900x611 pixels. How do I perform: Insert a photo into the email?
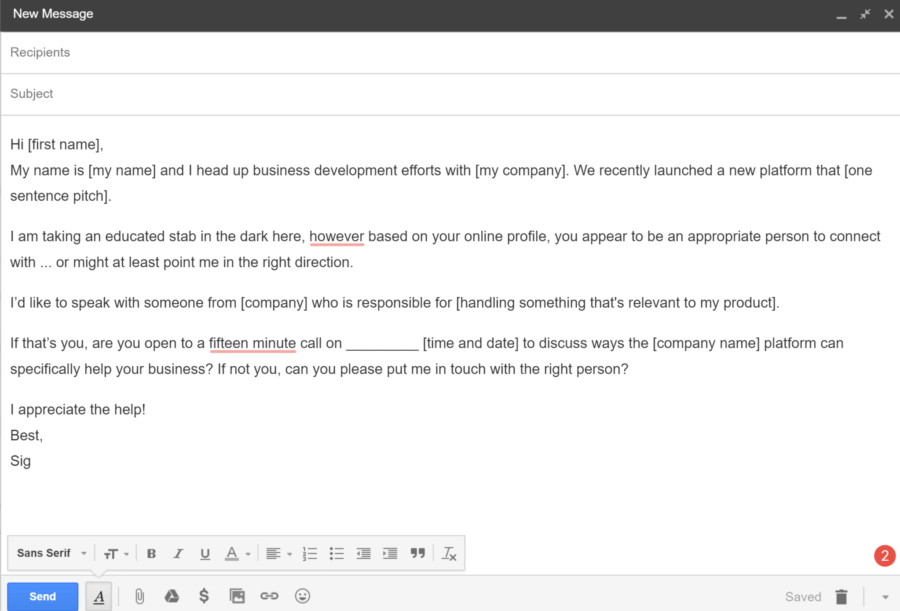237,595
